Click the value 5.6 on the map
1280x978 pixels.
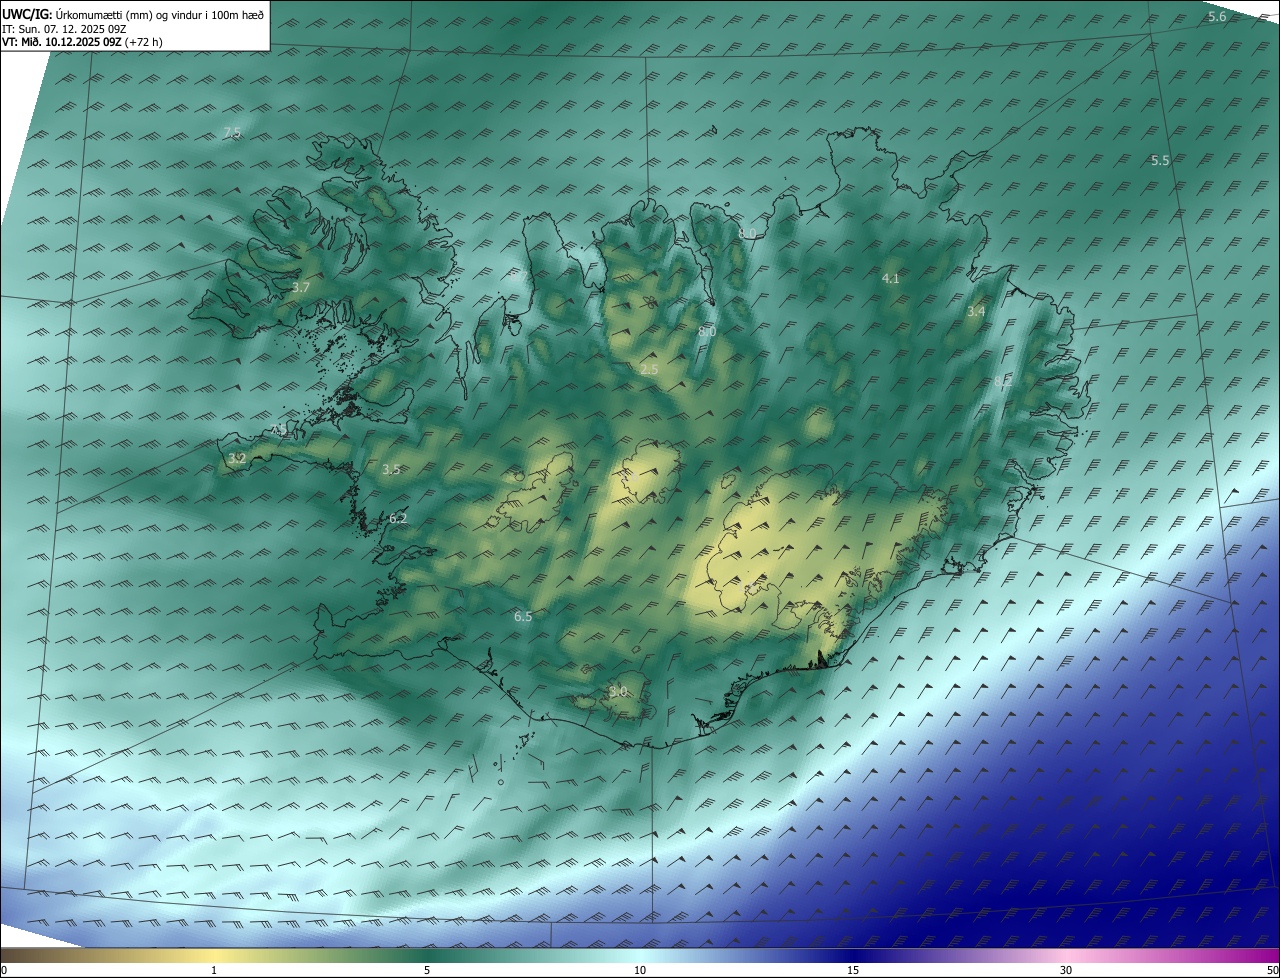click(x=1217, y=17)
